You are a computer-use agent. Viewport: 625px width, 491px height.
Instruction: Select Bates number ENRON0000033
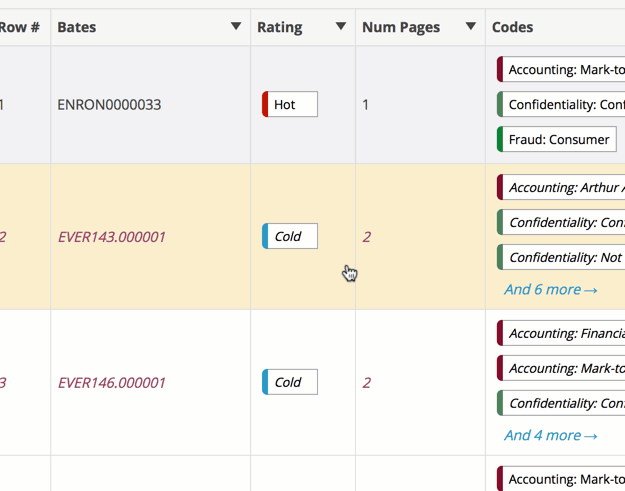tap(109, 105)
